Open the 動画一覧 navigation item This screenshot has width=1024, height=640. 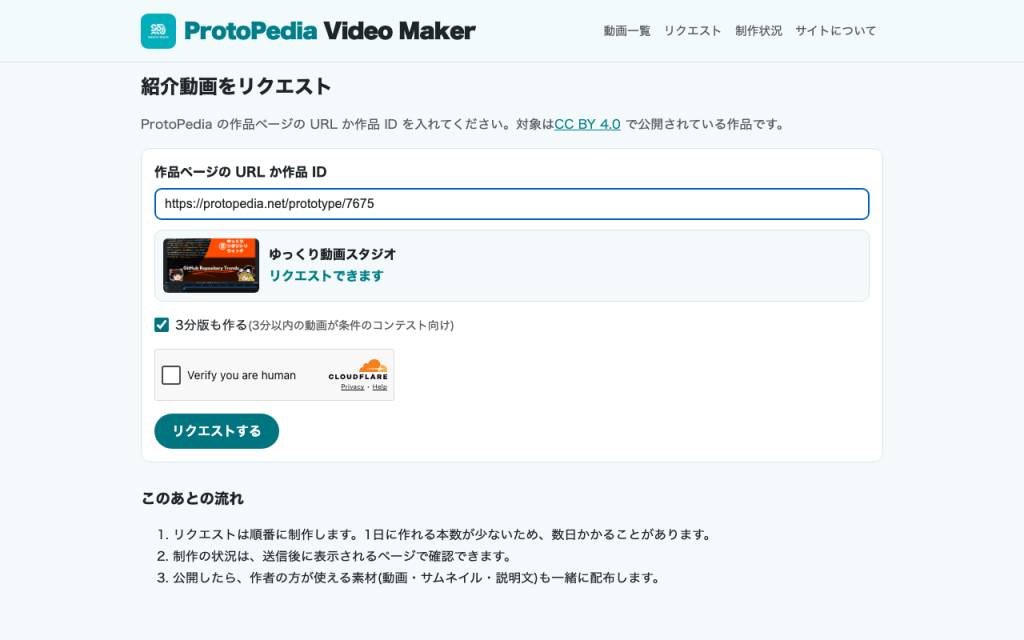pyautogui.click(x=627, y=31)
